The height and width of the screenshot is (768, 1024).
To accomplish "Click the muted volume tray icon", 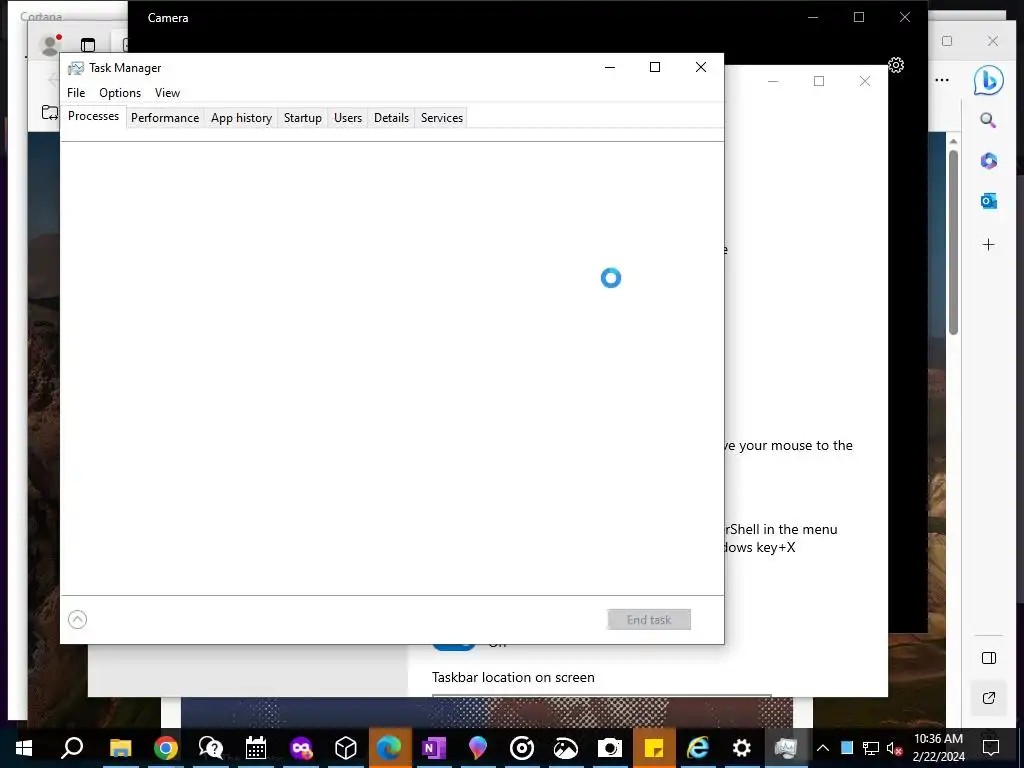I will [x=895, y=748].
